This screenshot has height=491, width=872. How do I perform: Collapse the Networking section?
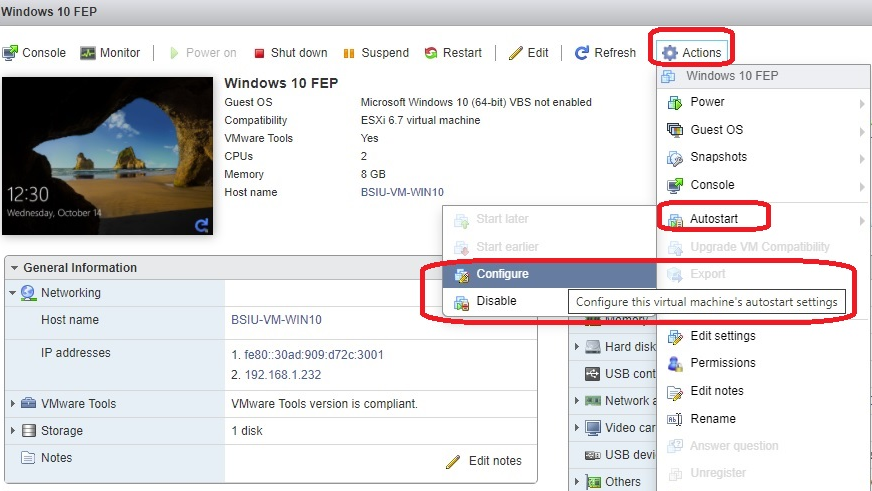coord(13,293)
